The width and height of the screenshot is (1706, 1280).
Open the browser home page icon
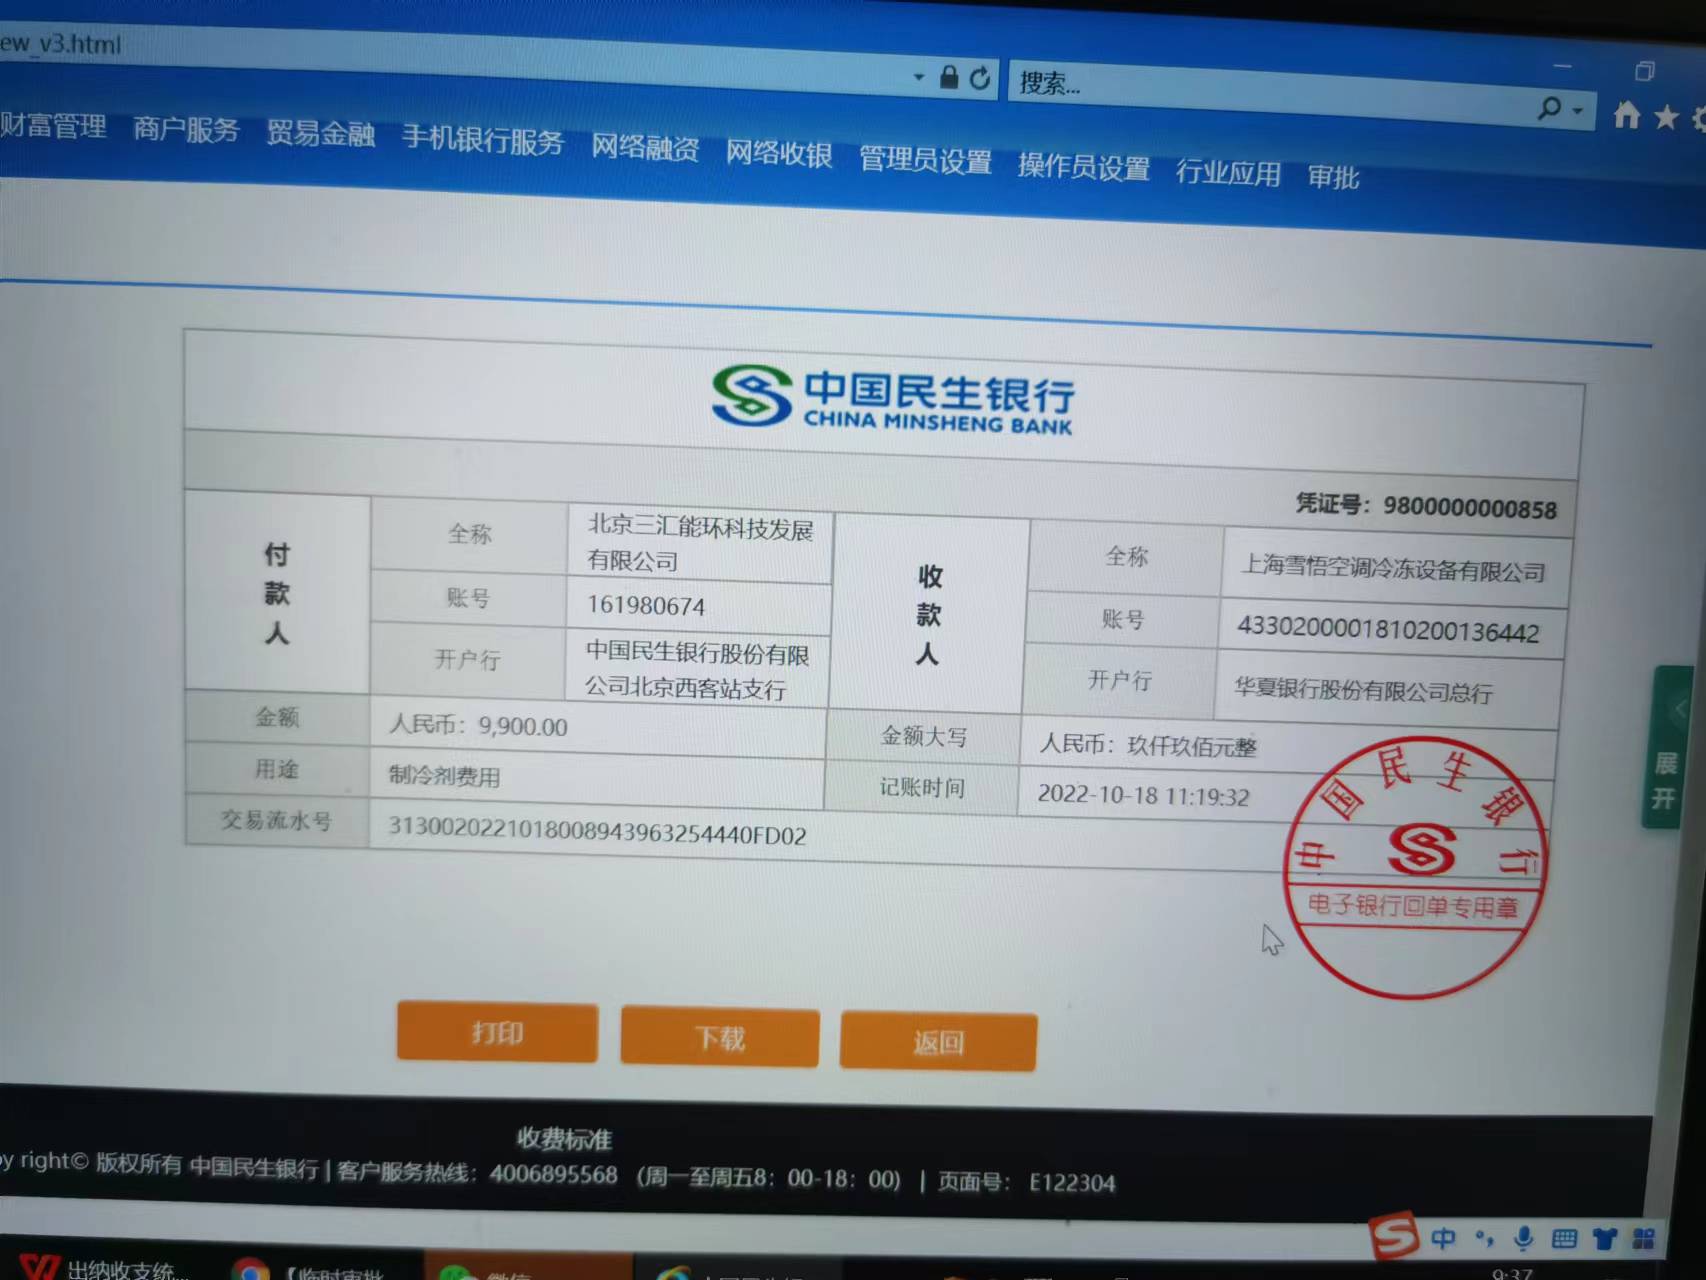point(1627,116)
